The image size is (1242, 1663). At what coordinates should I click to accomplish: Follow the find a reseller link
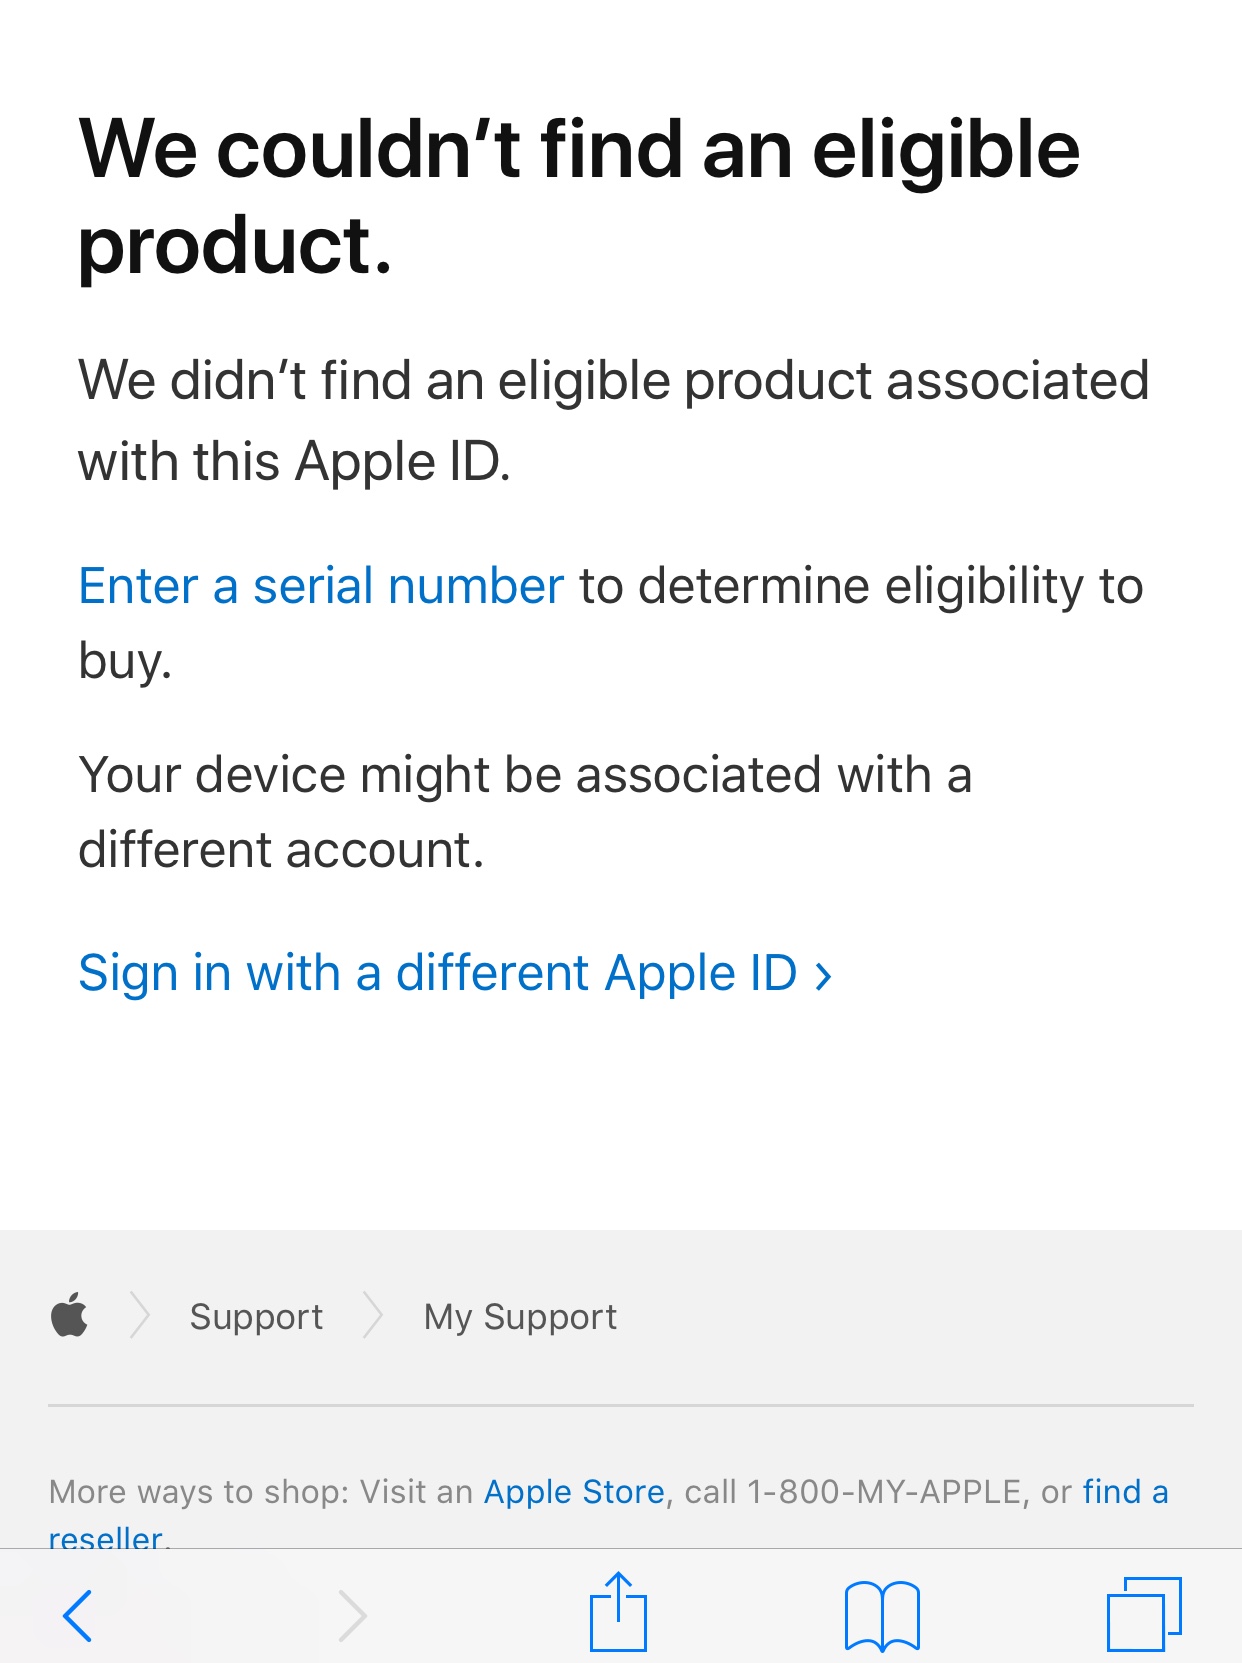click(x=1125, y=1492)
